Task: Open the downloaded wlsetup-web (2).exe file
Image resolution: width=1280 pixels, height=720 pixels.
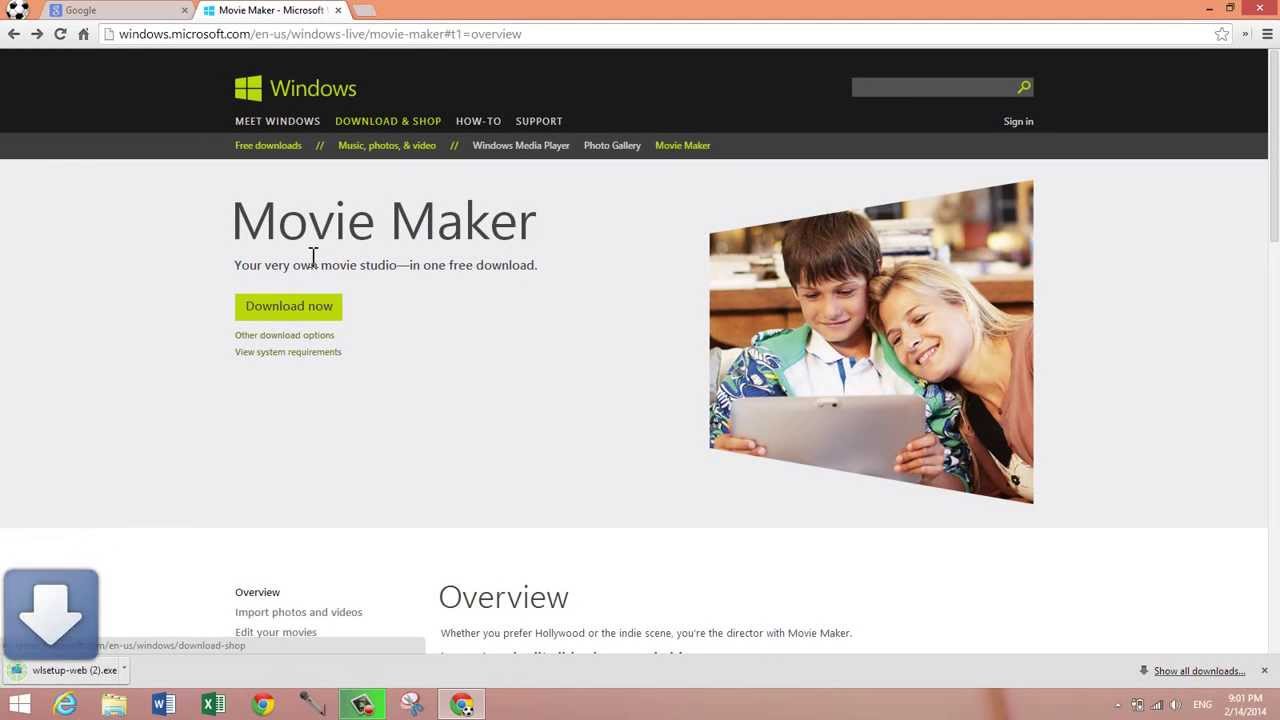Action: coord(66,670)
